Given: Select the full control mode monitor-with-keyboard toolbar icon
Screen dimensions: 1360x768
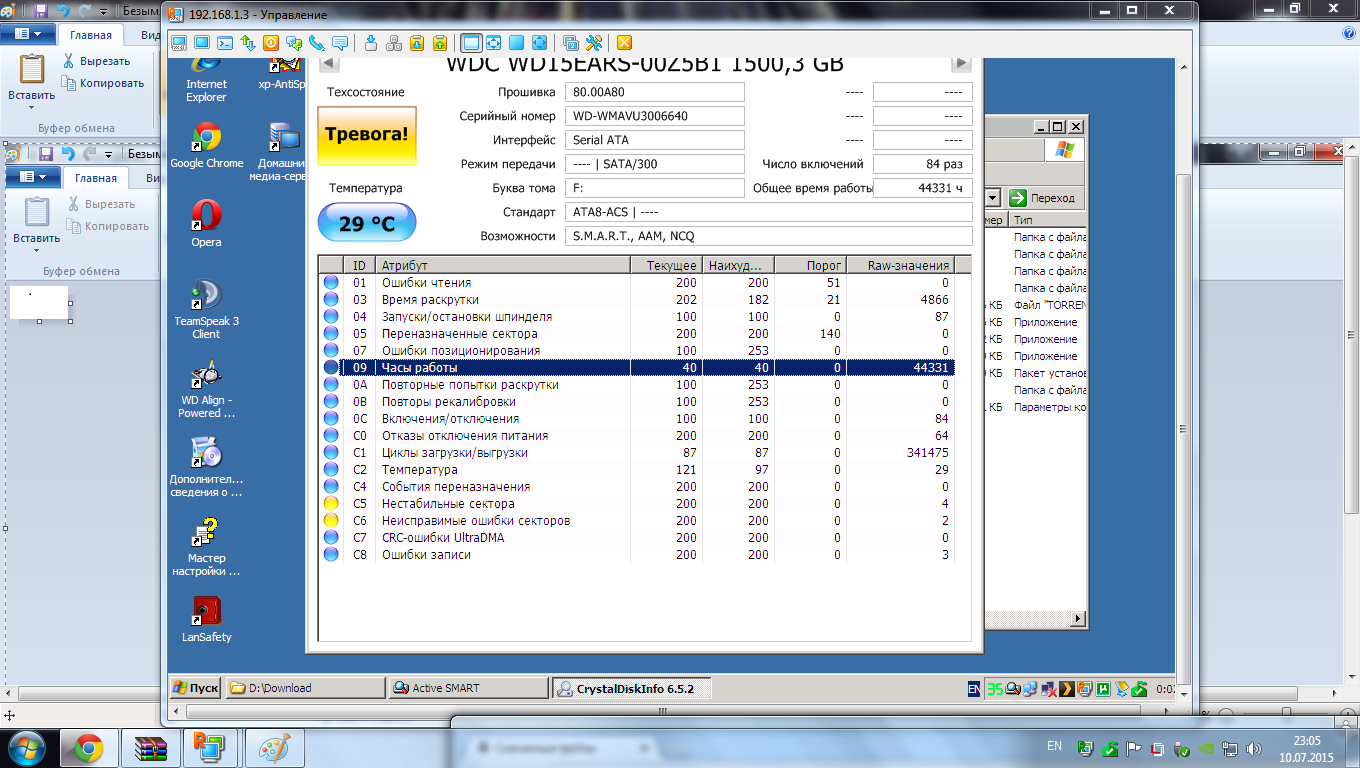Looking at the screenshot, I should point(180,43).
